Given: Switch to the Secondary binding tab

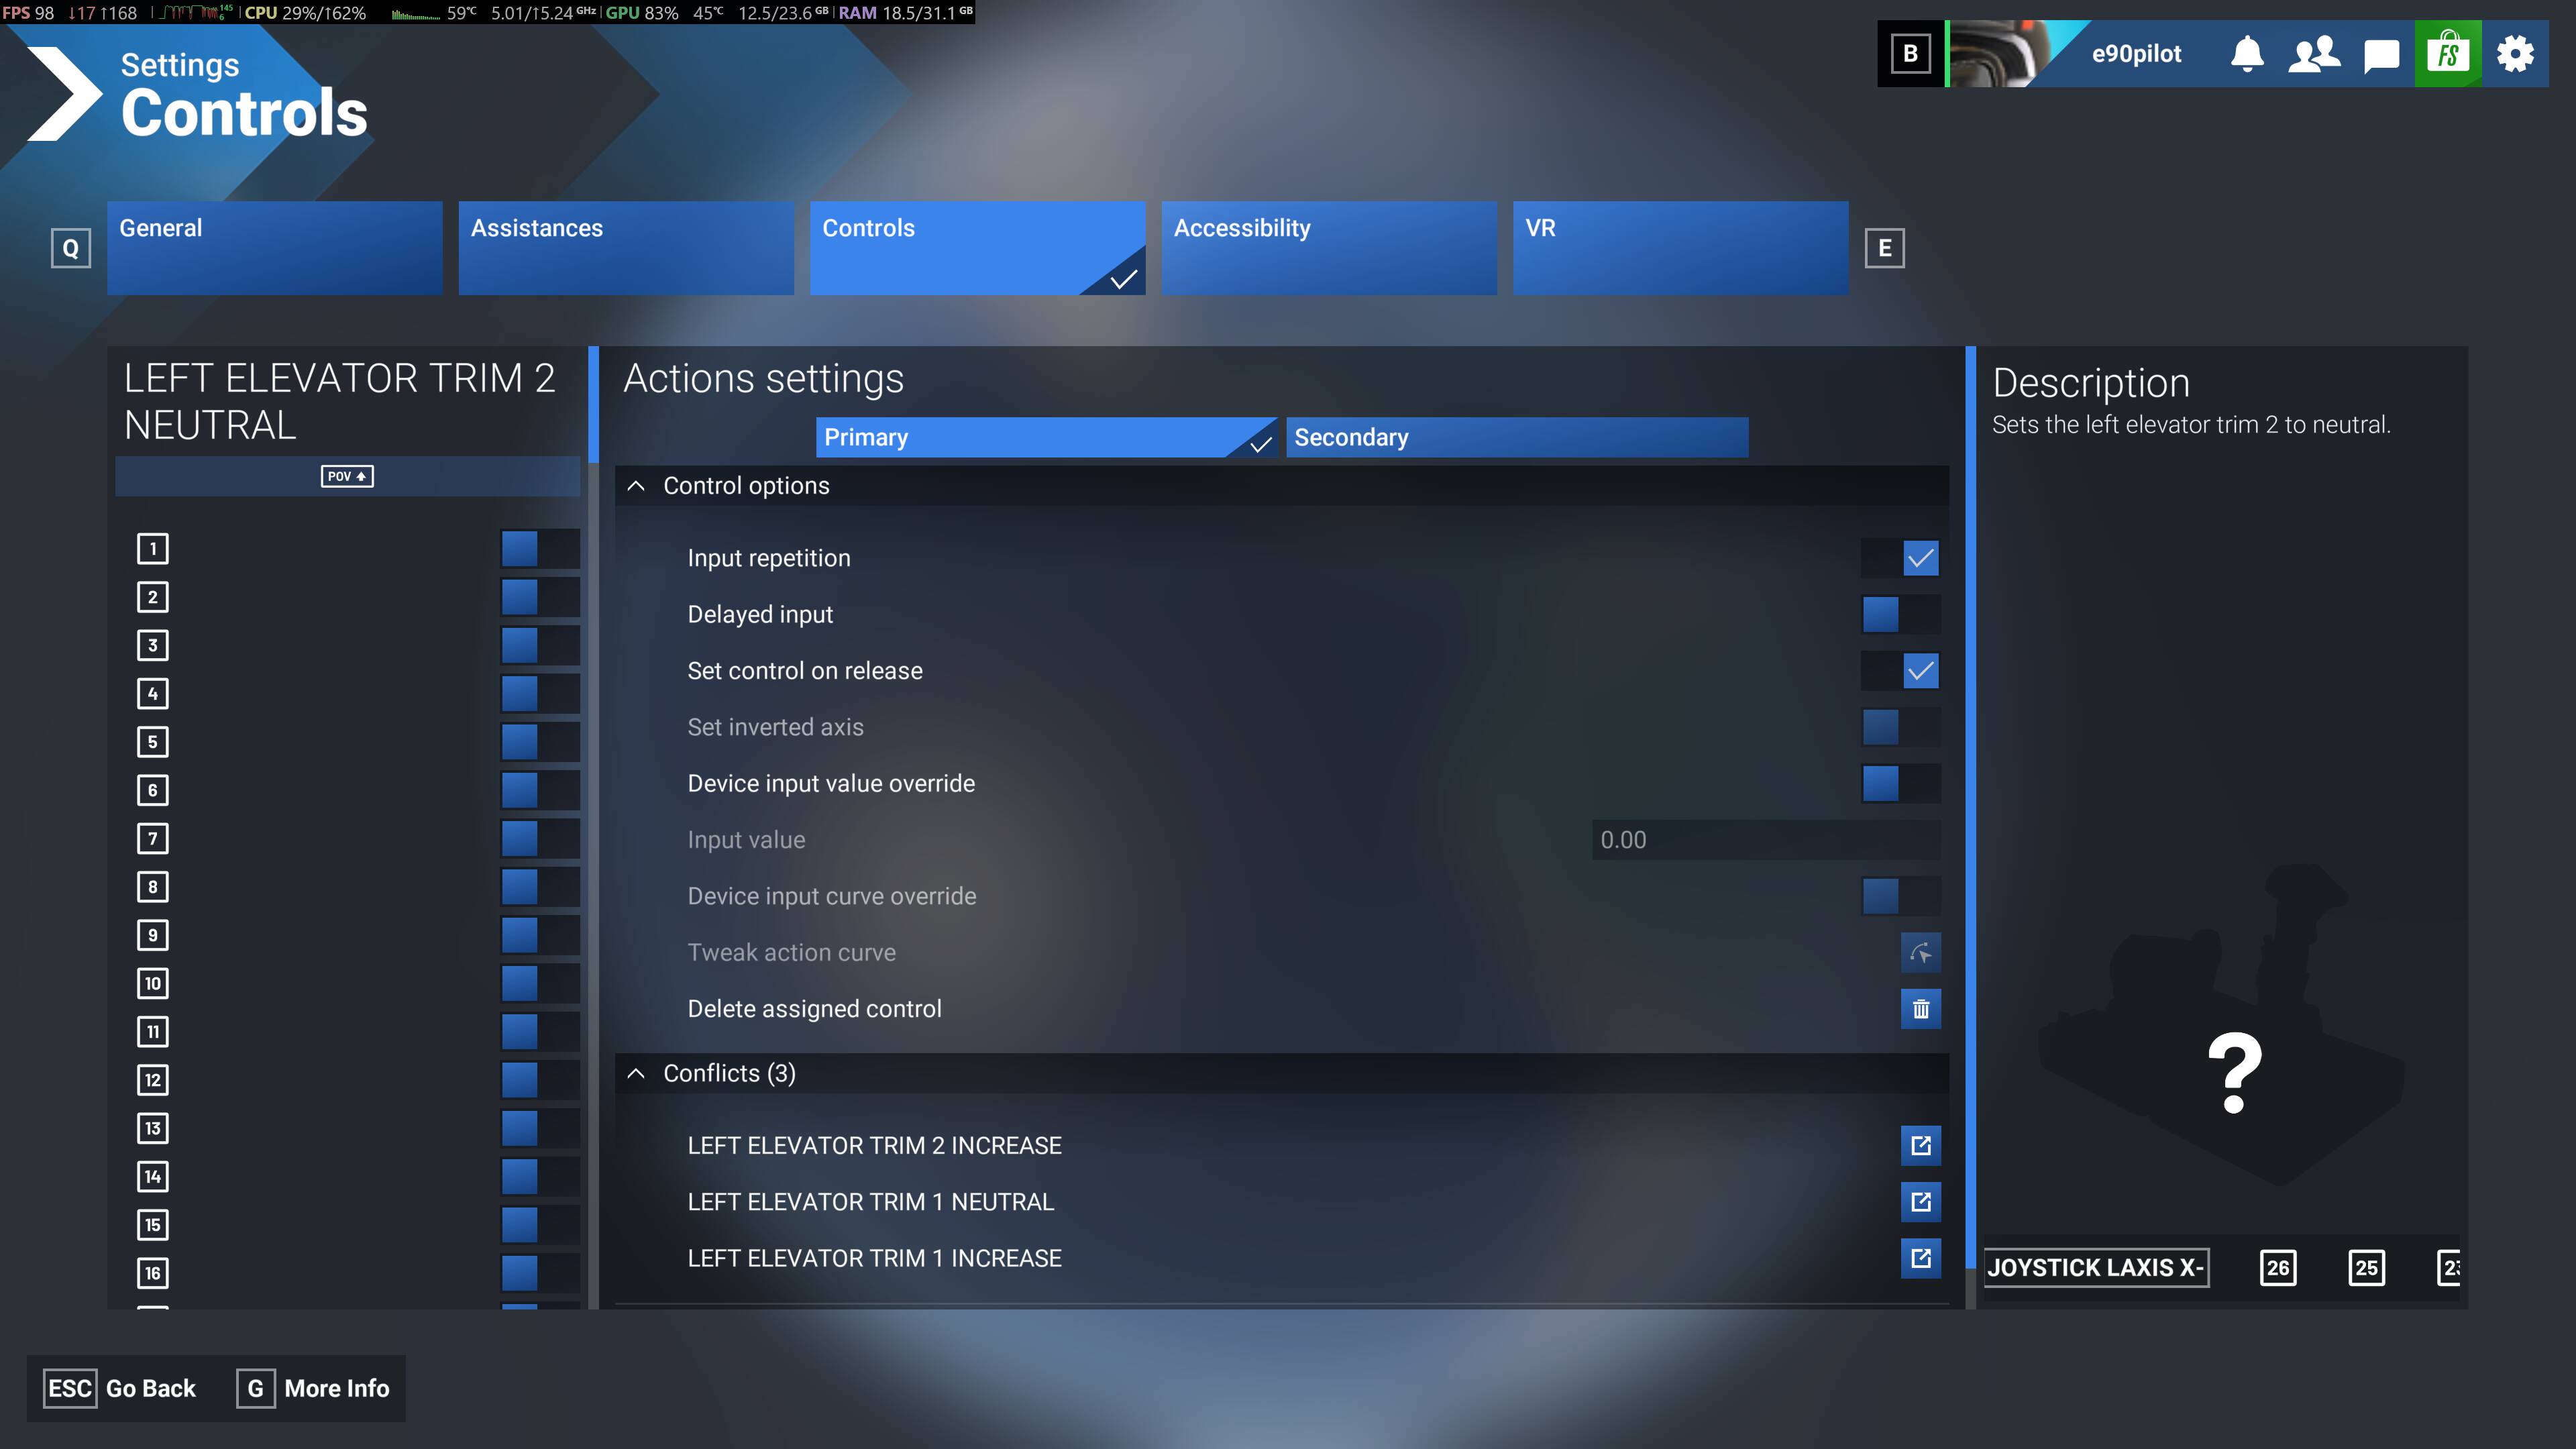Looking at the screenshot, I should [1516, 437].
